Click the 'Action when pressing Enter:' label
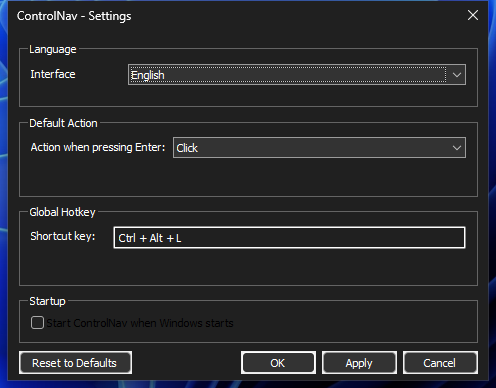The image size is (496, 388). pos(98,147)
